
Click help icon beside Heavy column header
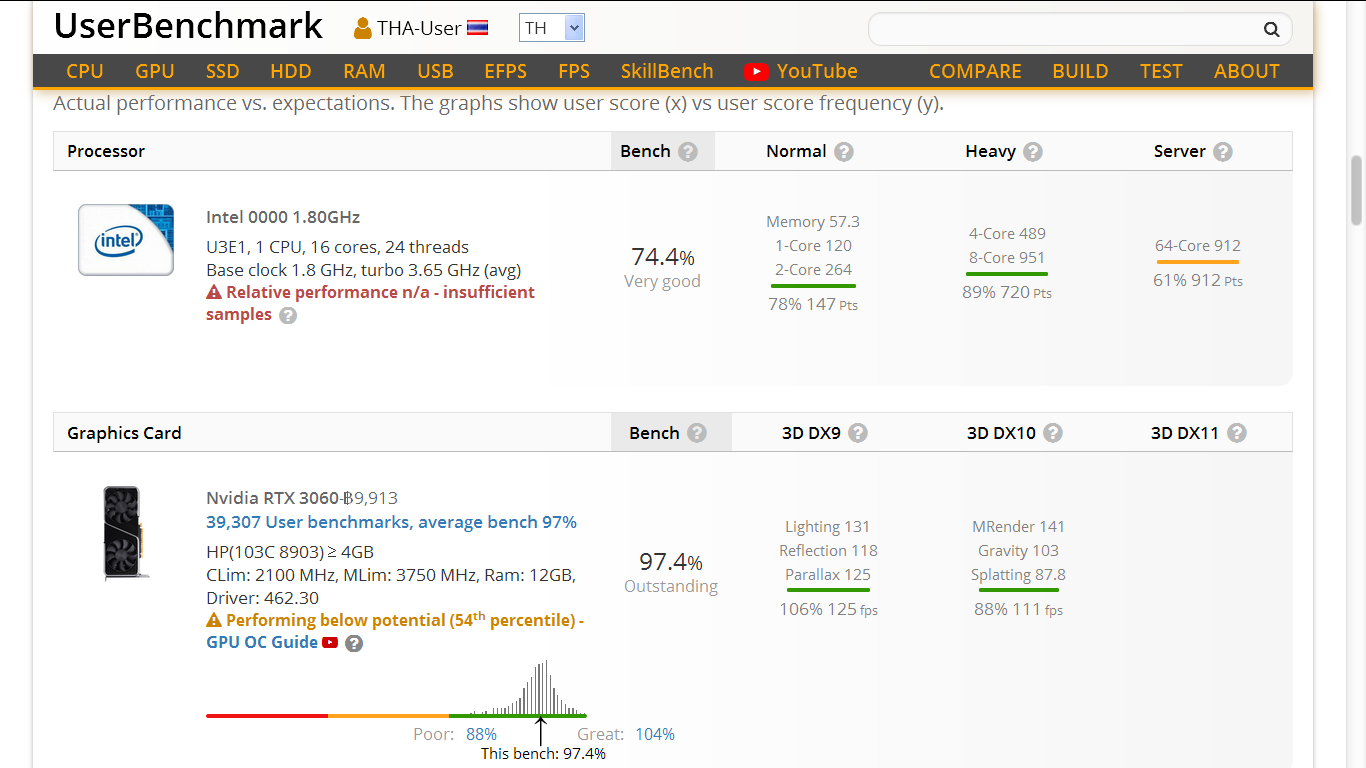tap(1033, 151)
